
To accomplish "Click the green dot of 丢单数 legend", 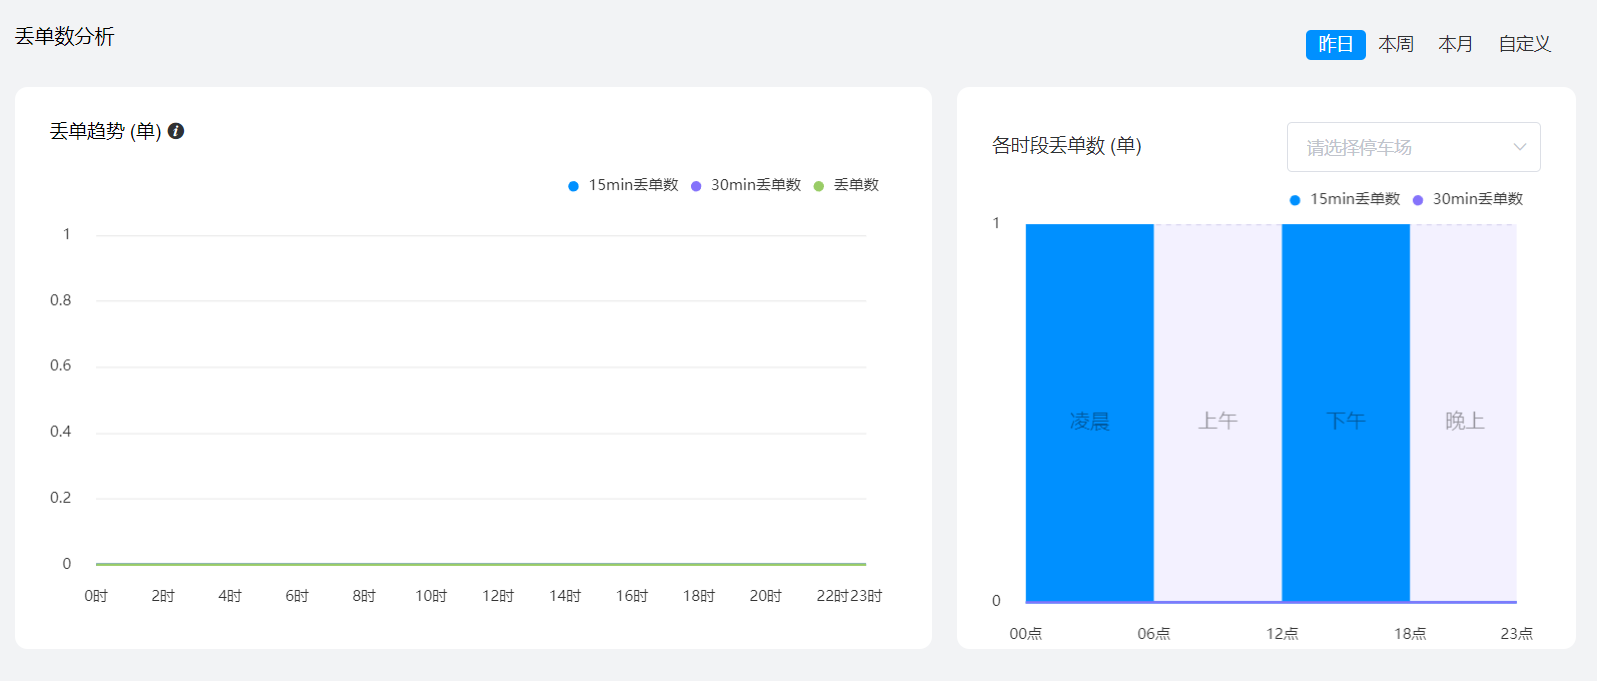I will pyautogui.click(x=819, y=186).
